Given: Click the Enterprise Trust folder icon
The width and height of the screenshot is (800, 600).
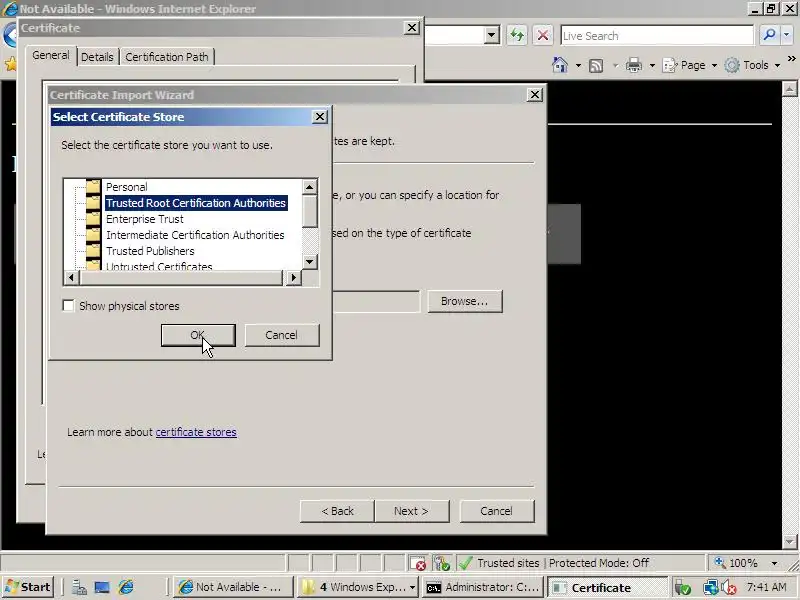Looking at the screenshot, I should pos(93,218).
